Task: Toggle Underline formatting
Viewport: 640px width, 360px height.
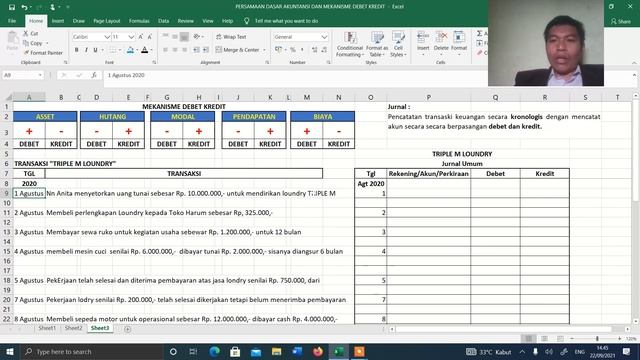Action: point(95,50)
